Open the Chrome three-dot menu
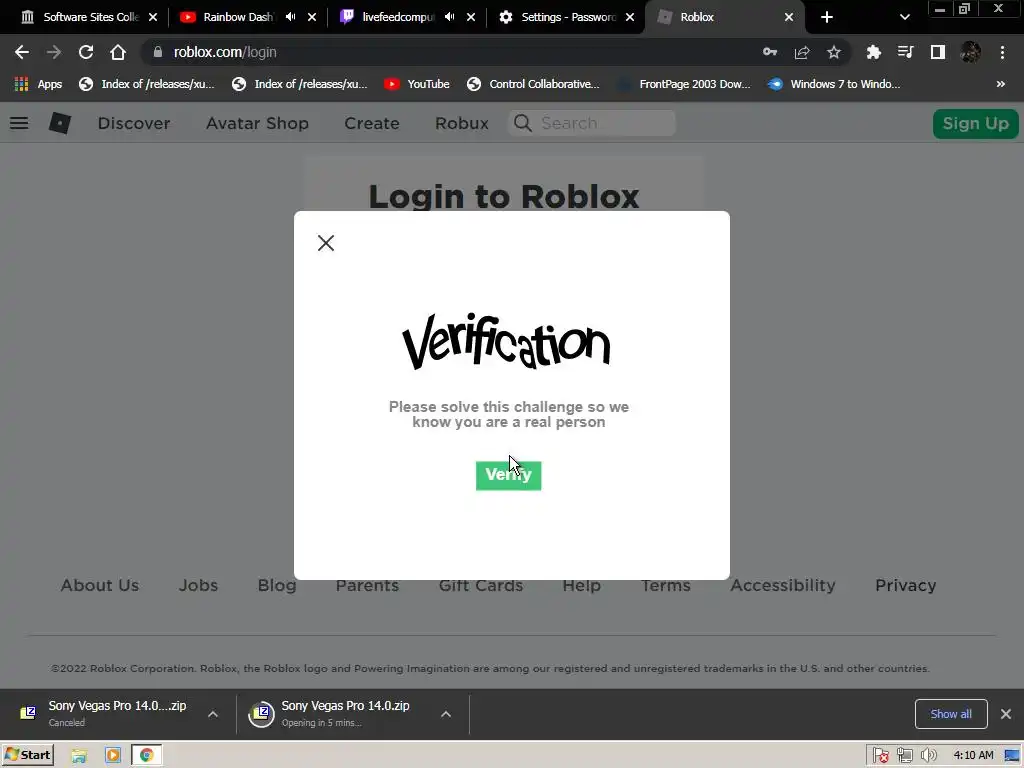Viewport: 1024px width, 768px height. [1002, 52]
